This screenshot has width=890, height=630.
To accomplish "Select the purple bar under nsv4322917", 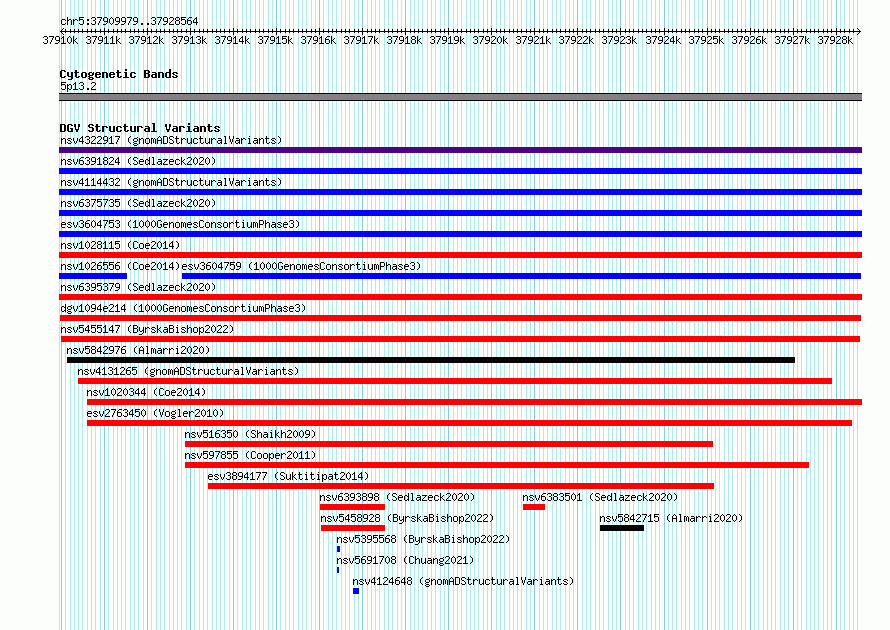I will tap(460, 150).
